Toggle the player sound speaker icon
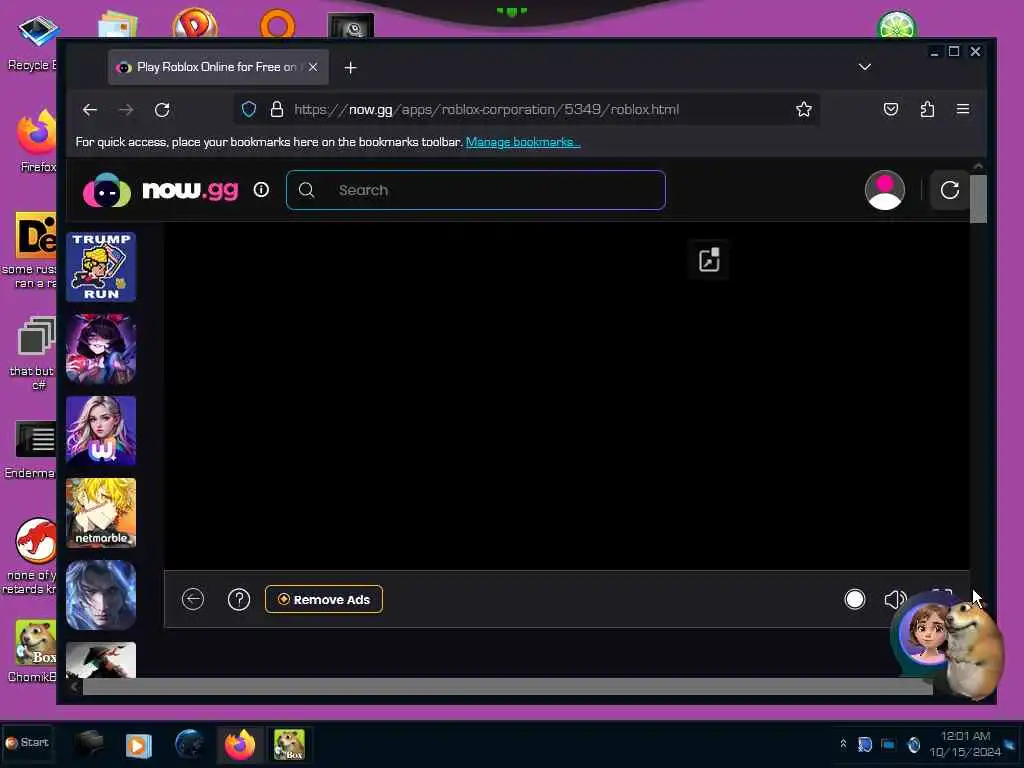 point(895,599)
